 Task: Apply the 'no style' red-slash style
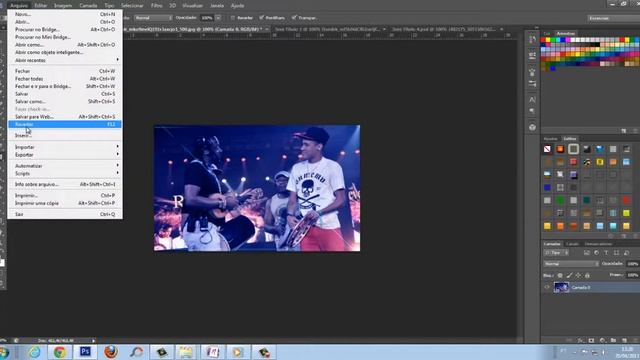click(547, 149)
